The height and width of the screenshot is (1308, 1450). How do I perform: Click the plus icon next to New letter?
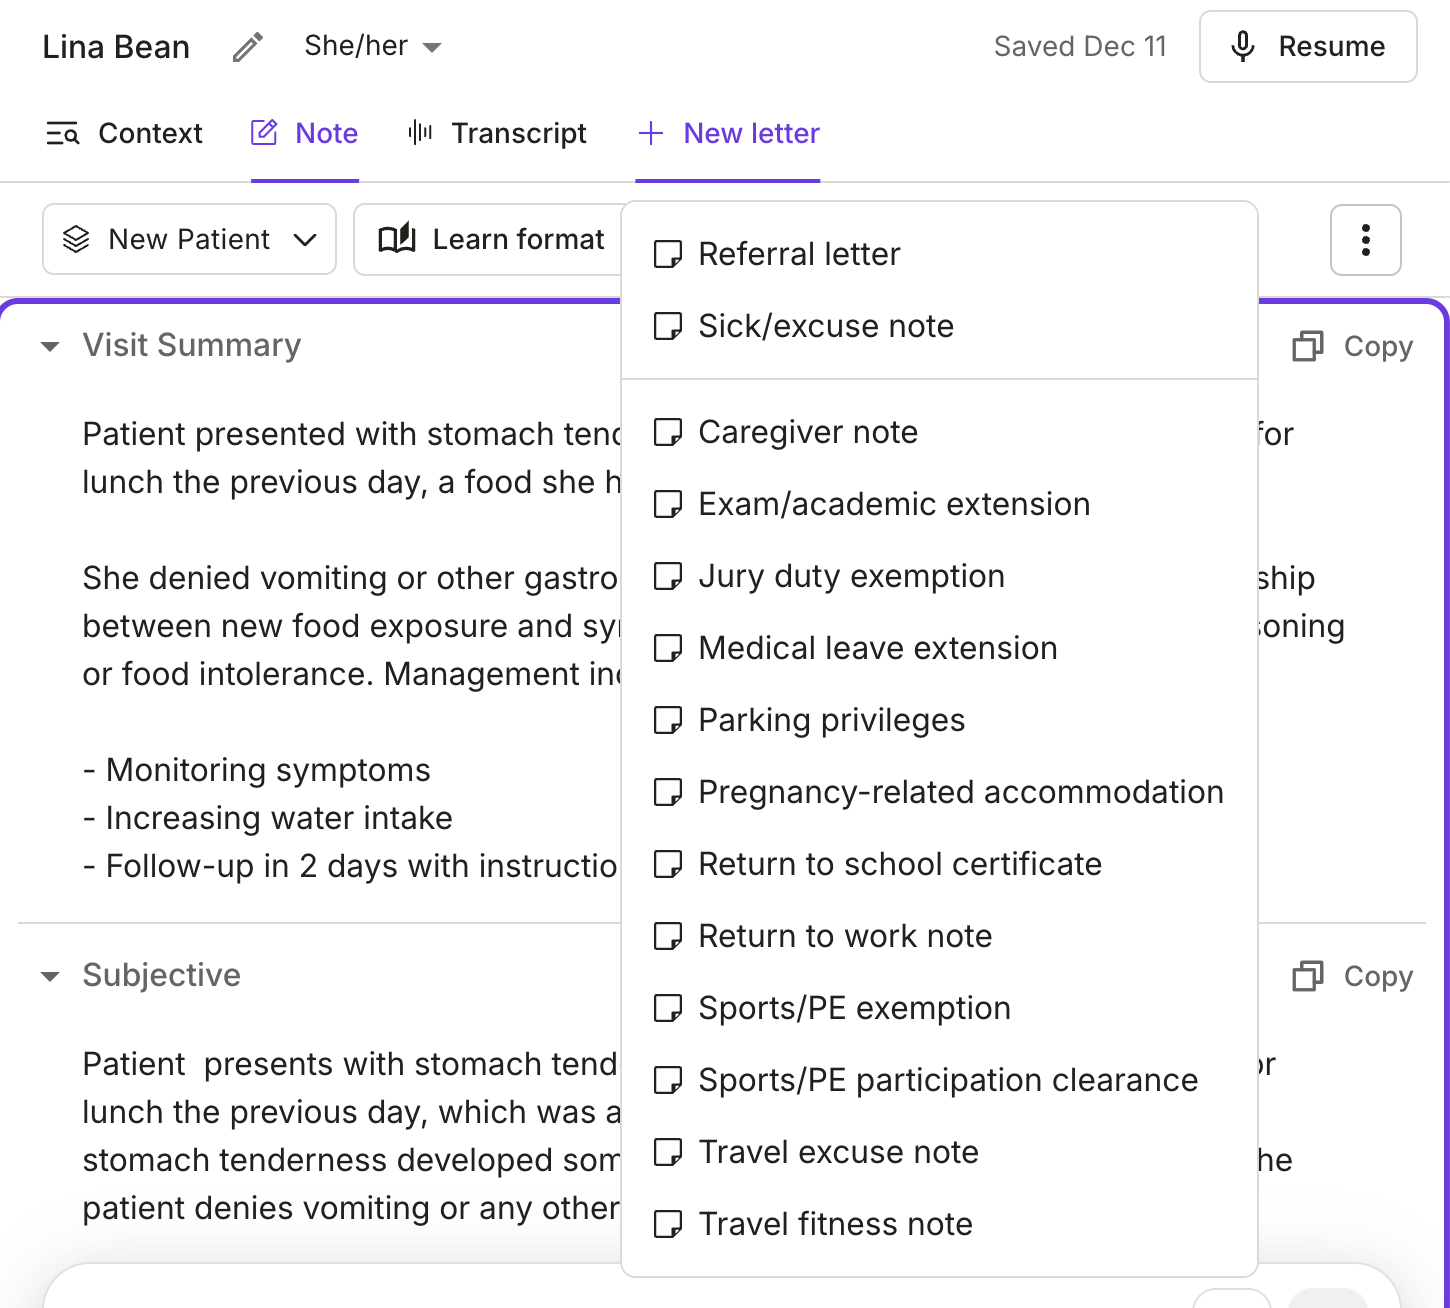651,133
